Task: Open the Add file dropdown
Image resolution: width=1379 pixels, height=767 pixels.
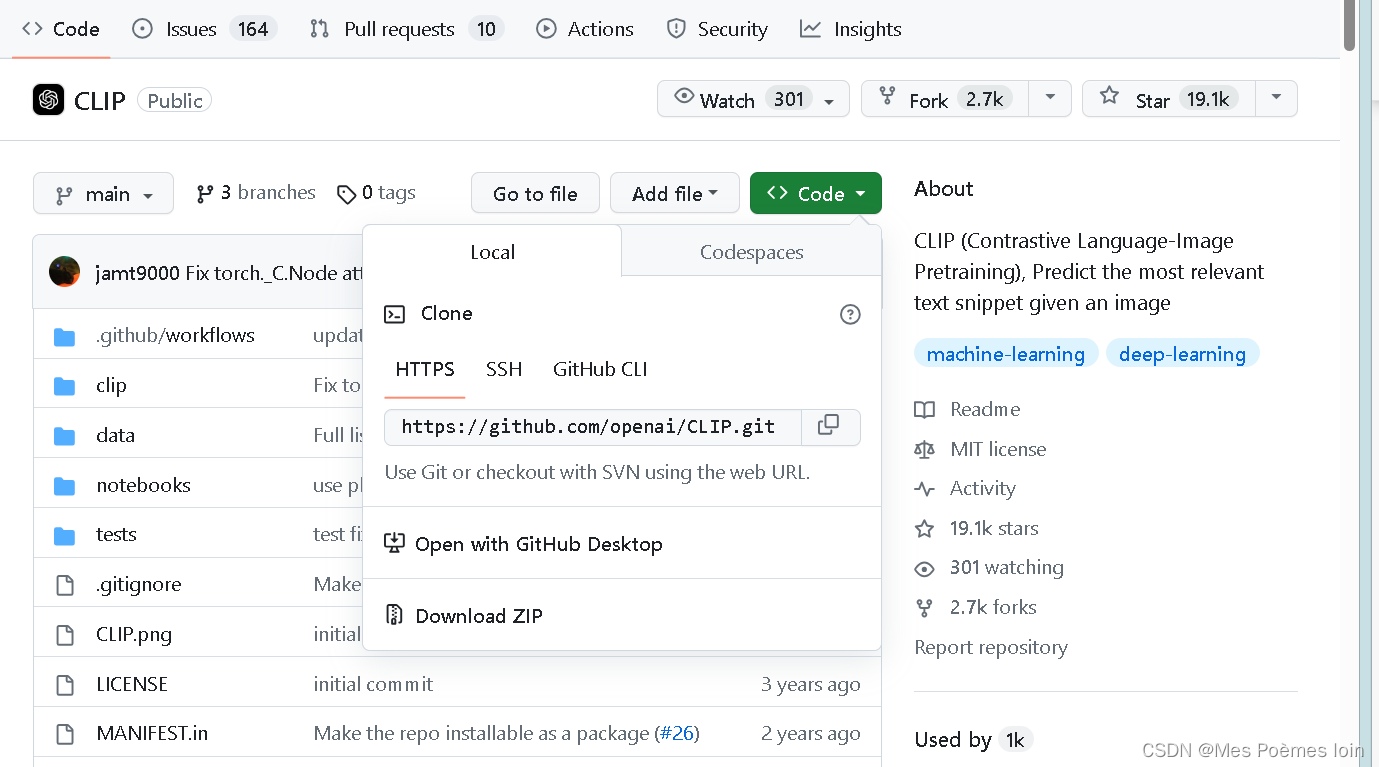Action: pyautogui.click(x=675, y=193)
